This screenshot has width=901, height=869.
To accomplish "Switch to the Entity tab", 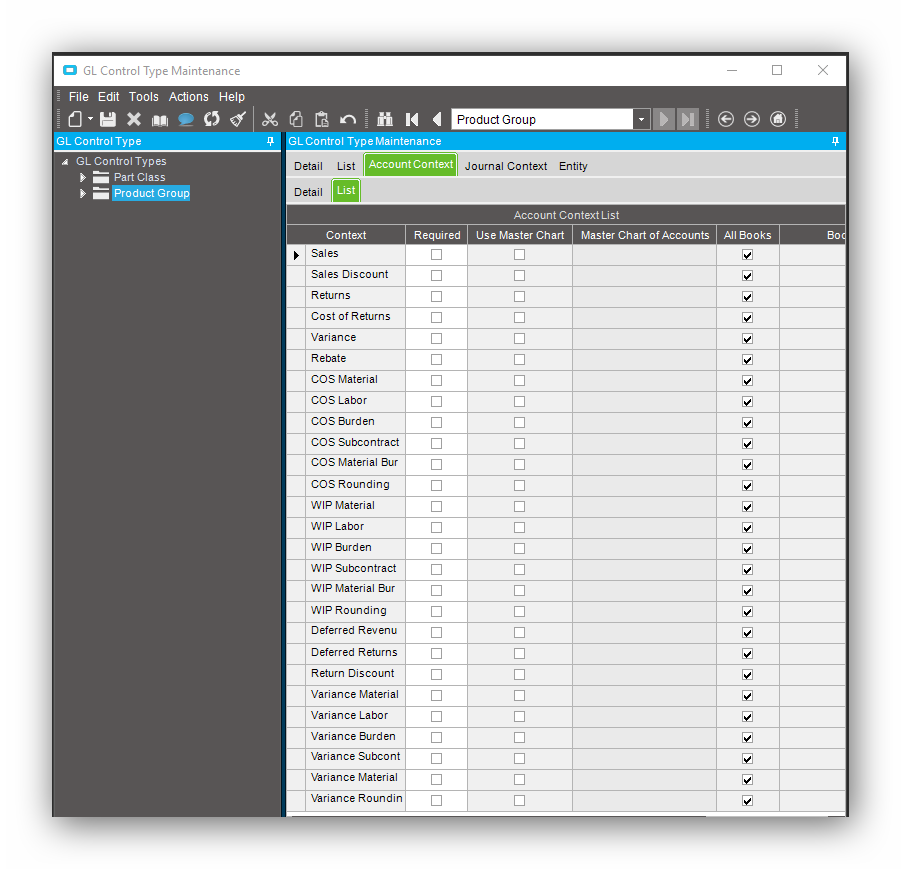I will point(573,166).
